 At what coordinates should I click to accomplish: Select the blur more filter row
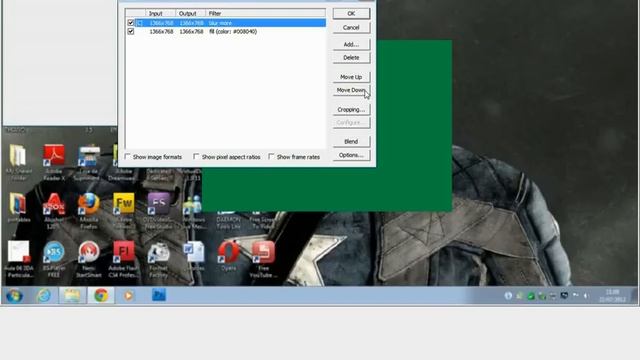click(226, 23)
